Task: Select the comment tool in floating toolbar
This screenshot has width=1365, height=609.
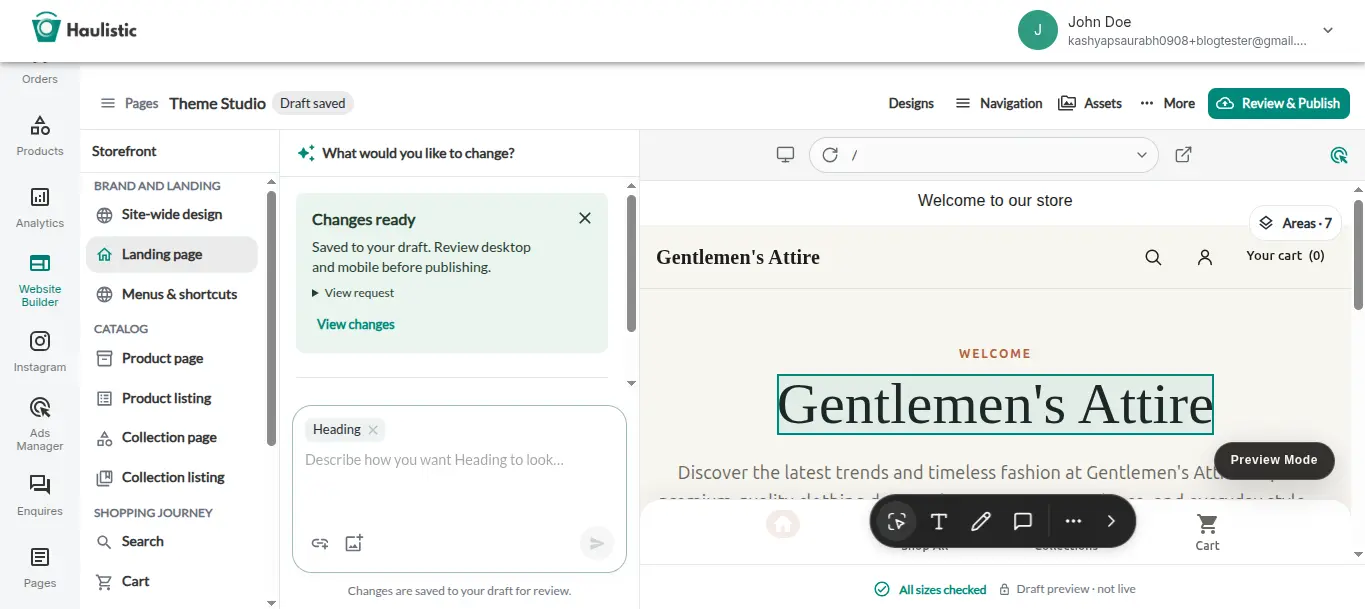Action: (x=1023, y=521)
